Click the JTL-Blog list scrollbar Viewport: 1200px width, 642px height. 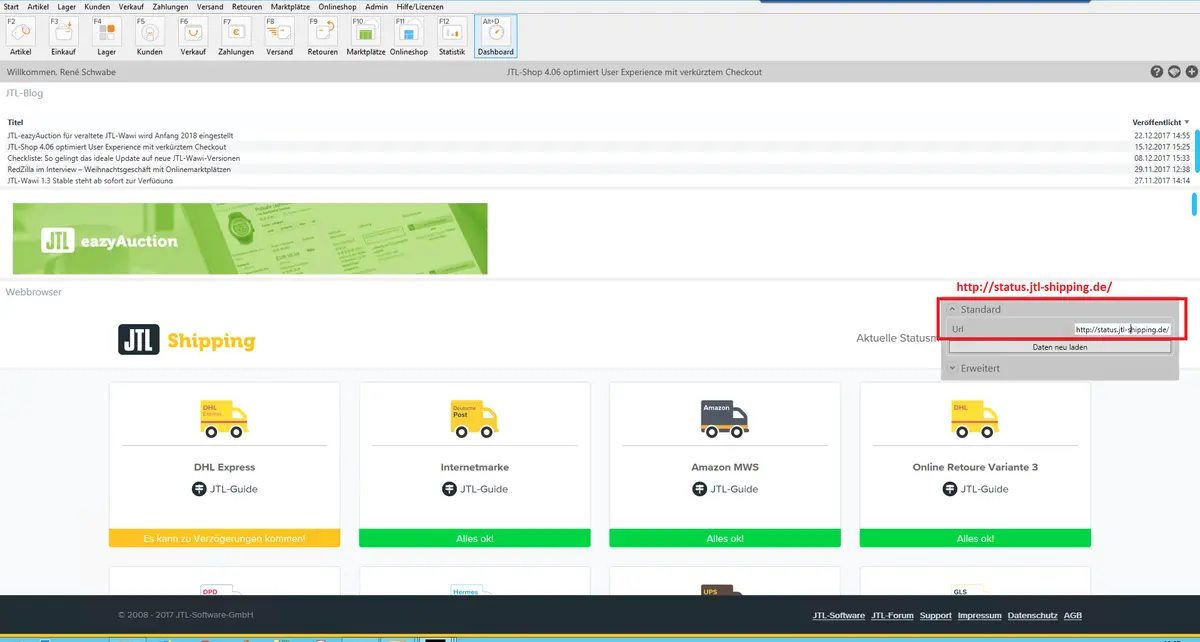tap(1195, 150)
